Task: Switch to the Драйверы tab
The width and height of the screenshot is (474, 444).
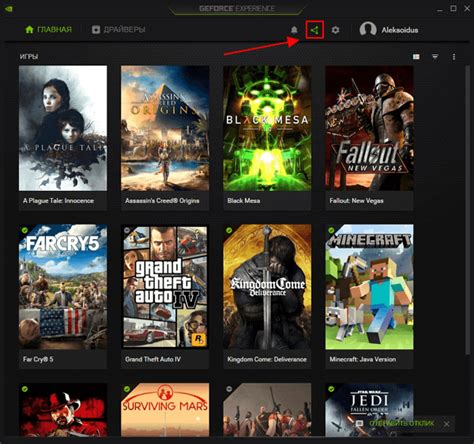Action: (119, 30)
